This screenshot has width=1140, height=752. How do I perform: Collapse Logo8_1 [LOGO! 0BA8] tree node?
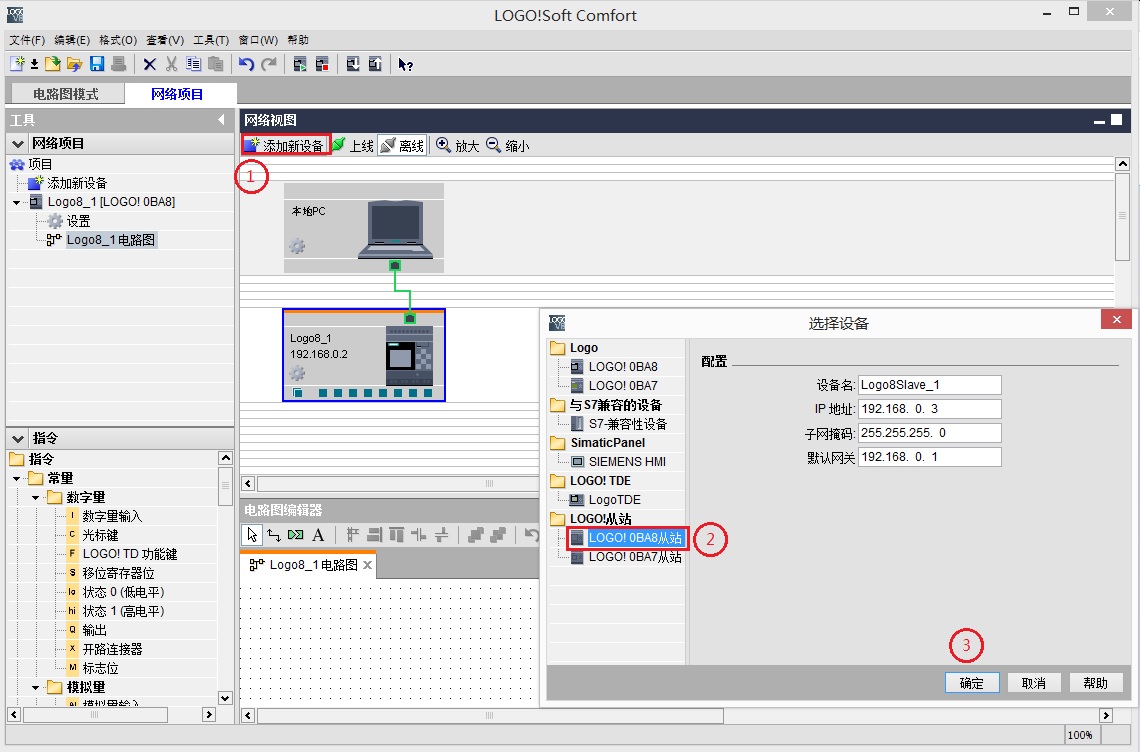17,202
